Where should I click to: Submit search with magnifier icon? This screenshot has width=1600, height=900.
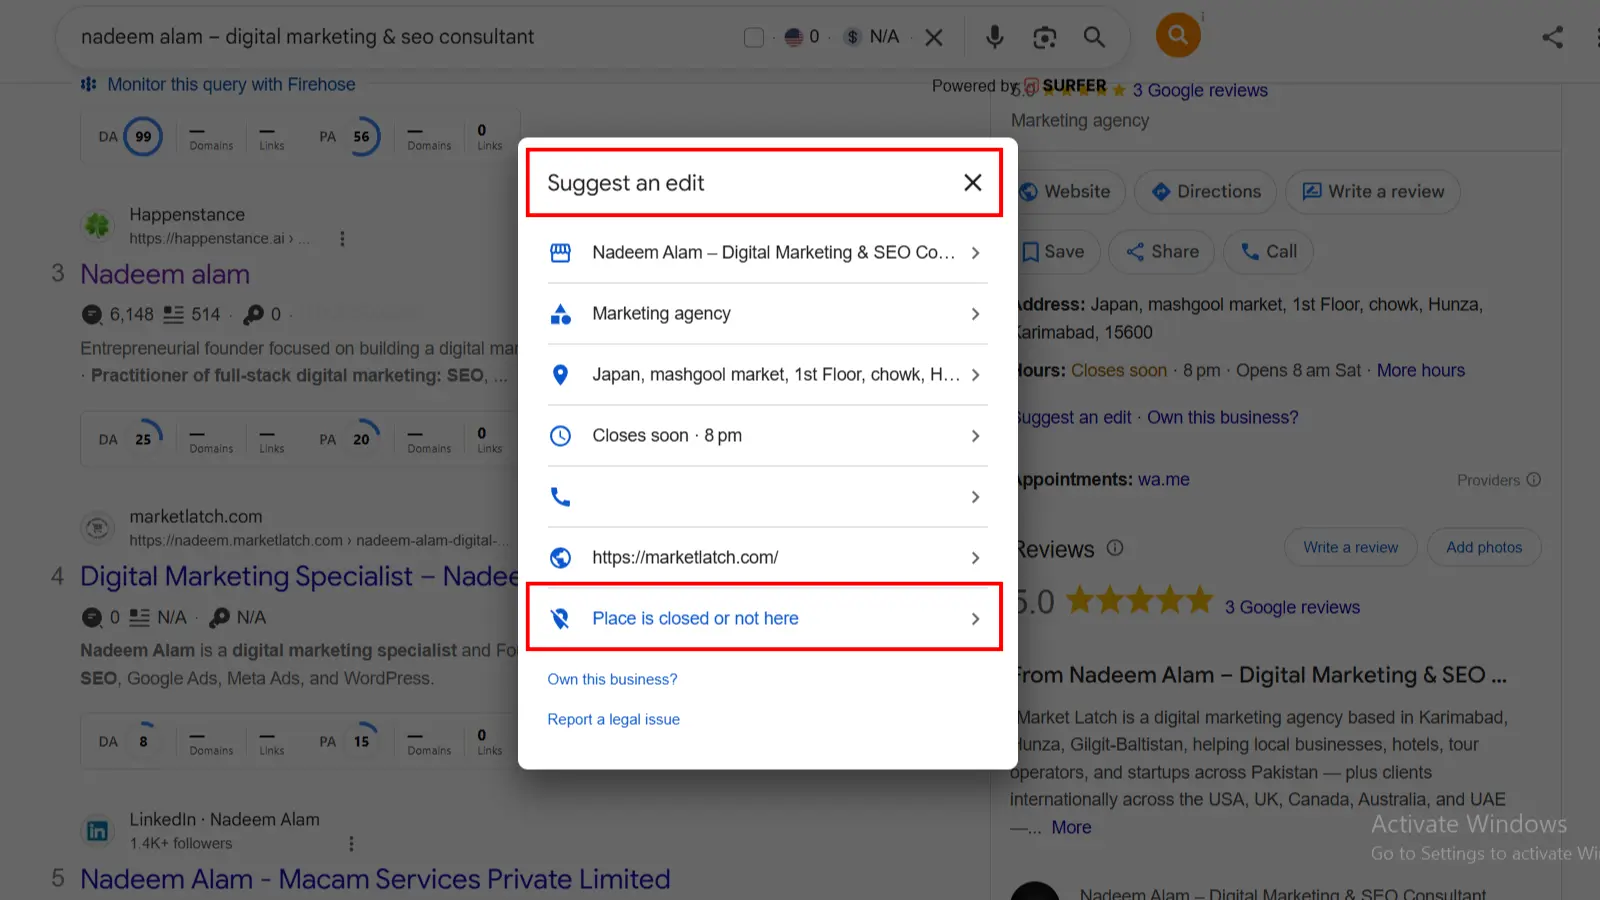tap(1094, 37)
